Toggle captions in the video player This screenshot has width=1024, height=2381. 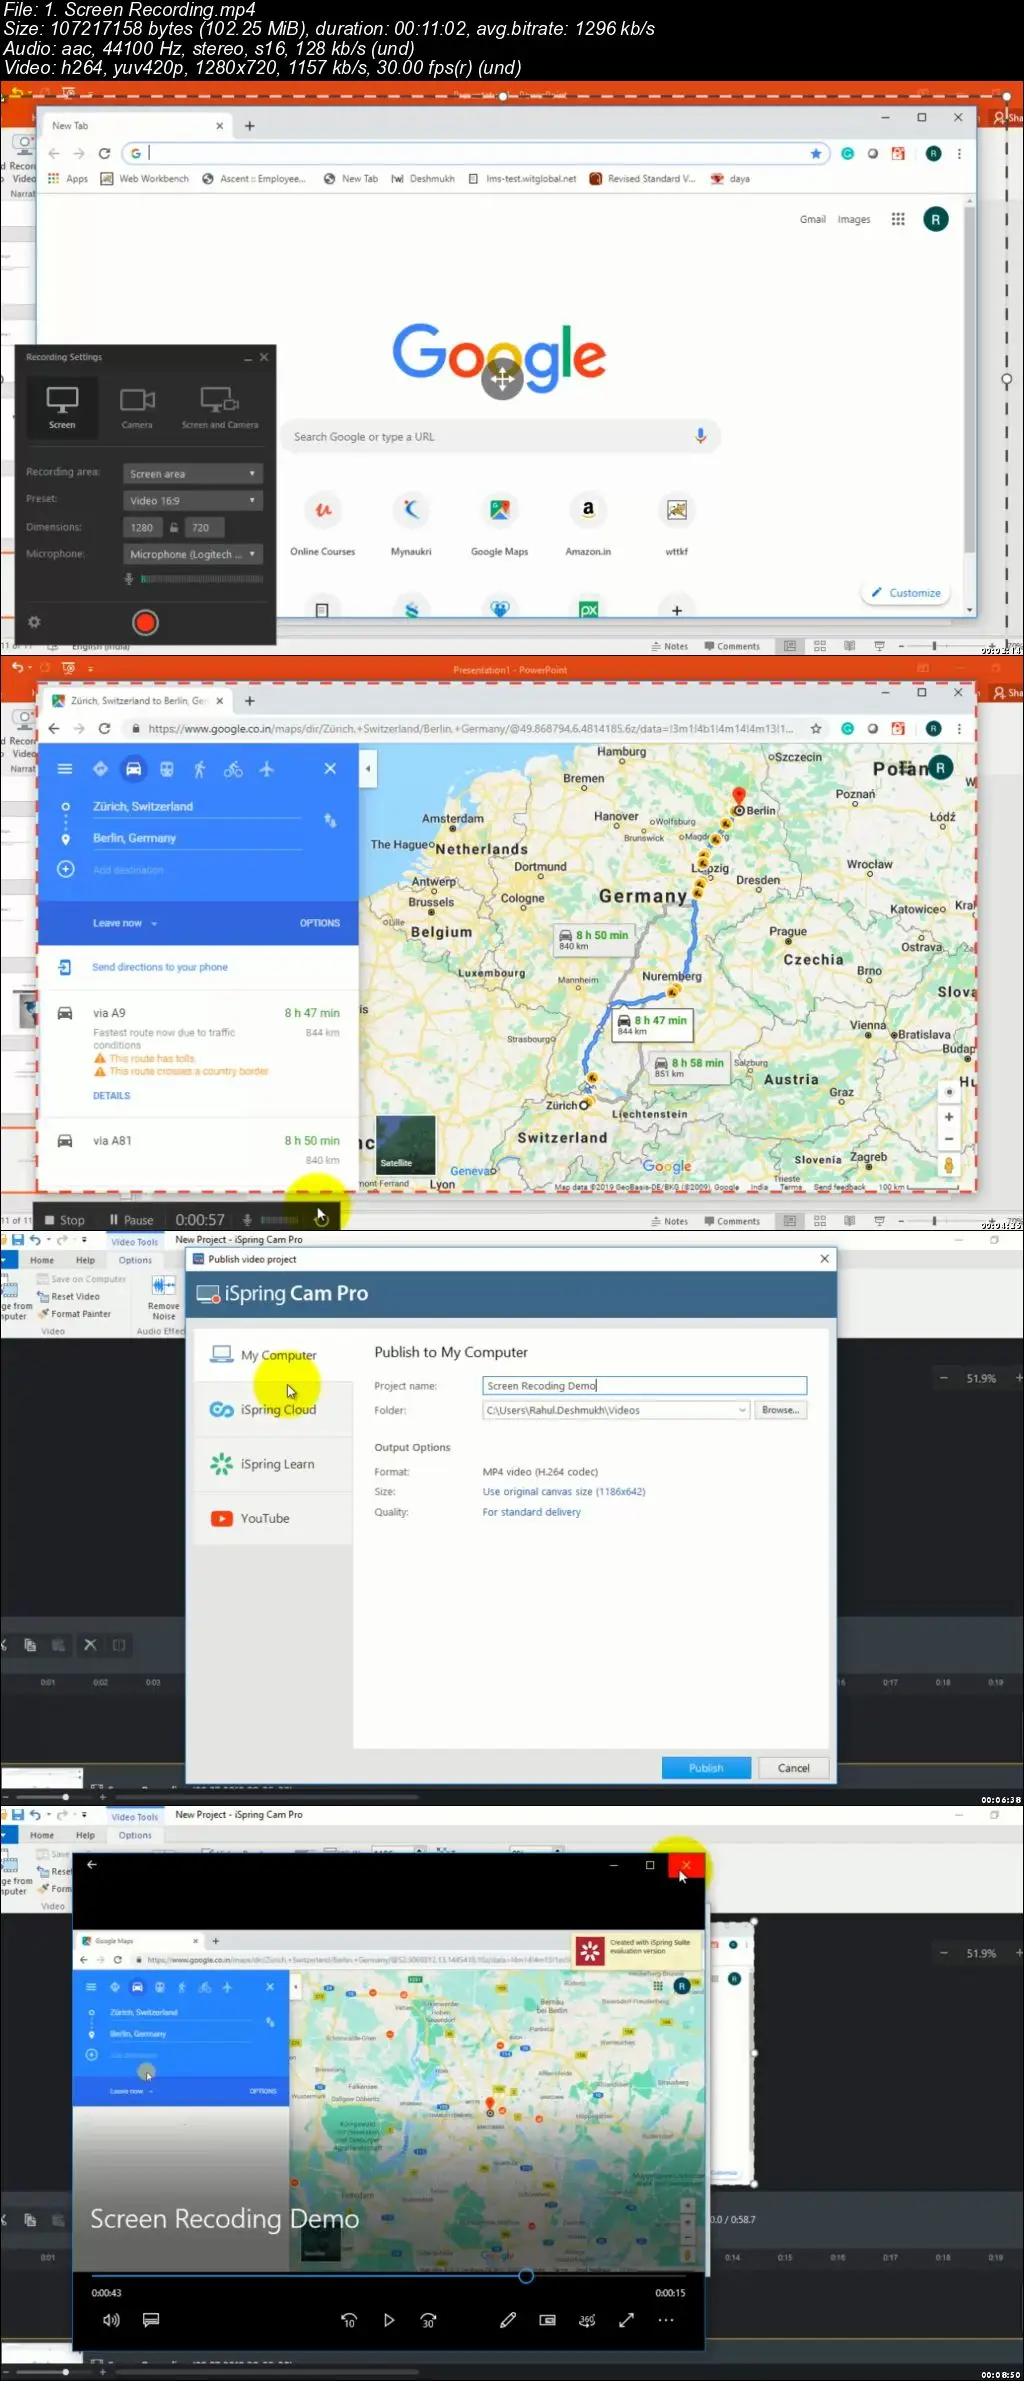[151, 2320]
